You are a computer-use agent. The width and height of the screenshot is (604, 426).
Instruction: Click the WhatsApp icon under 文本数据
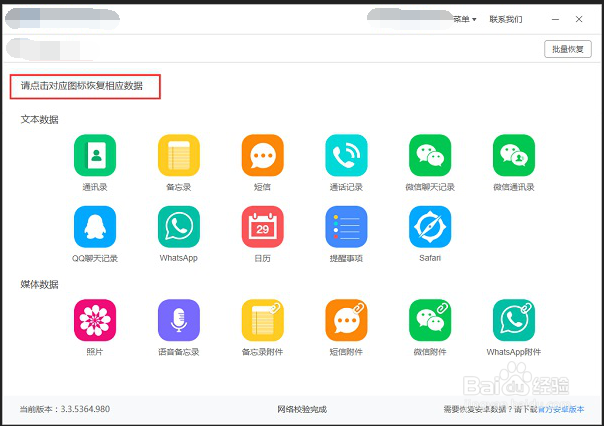pos(179,226)
